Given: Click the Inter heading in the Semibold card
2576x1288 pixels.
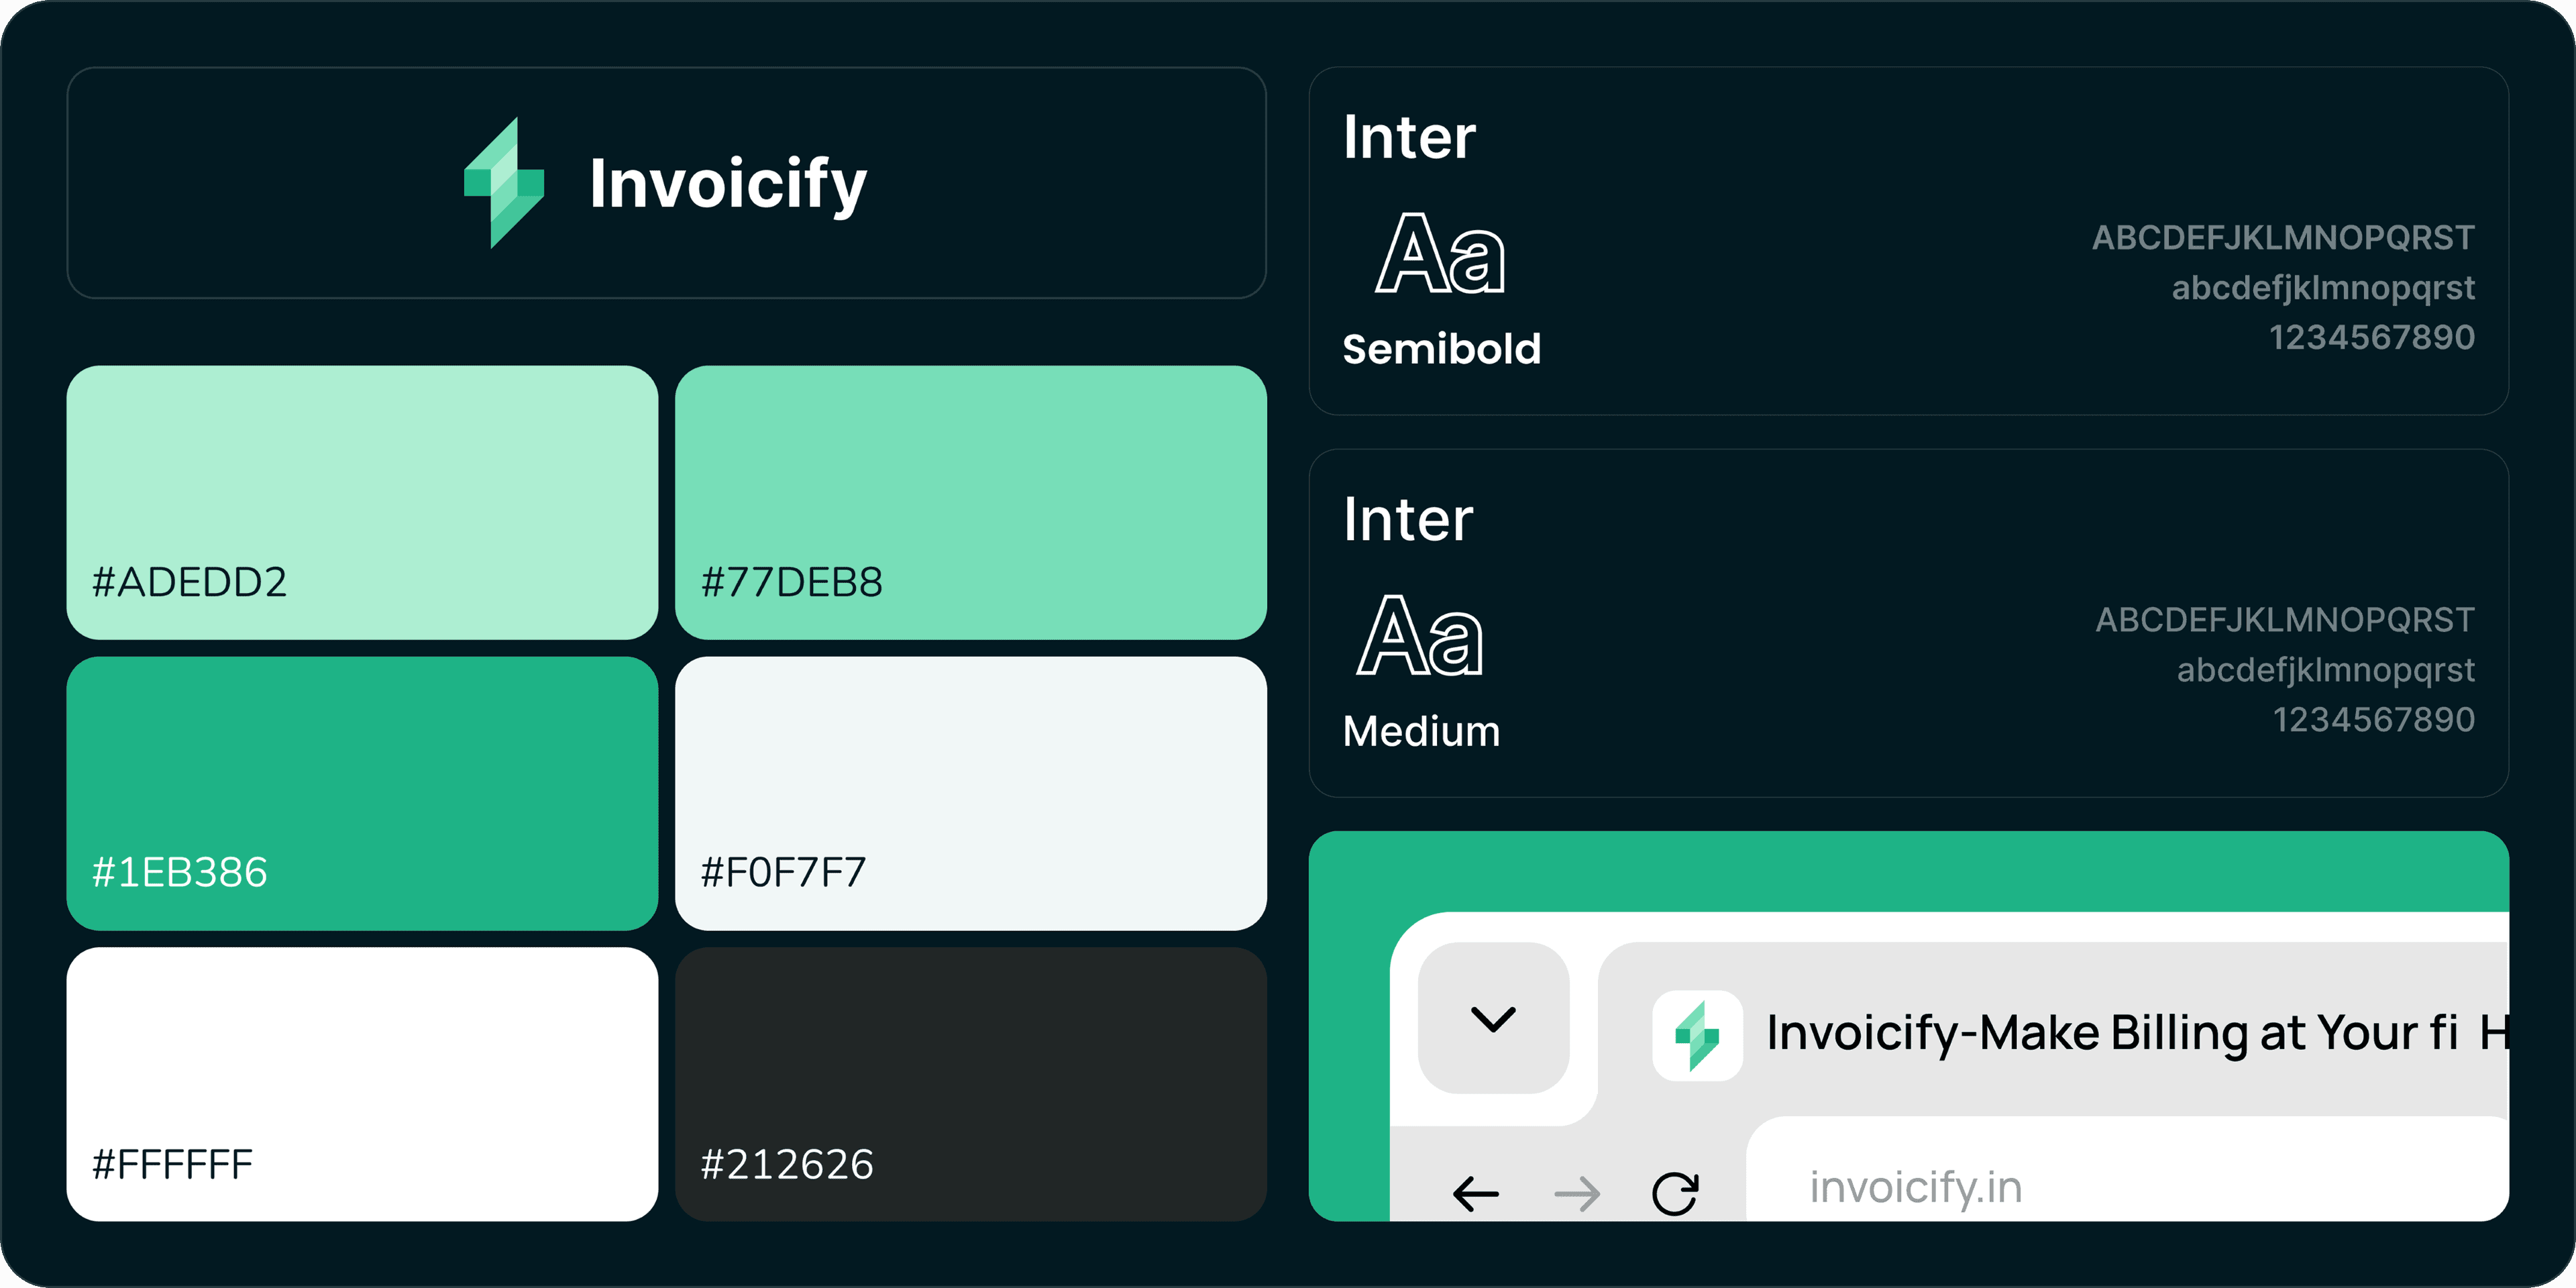Looking at the screenshot, I should coord(1408,137).
